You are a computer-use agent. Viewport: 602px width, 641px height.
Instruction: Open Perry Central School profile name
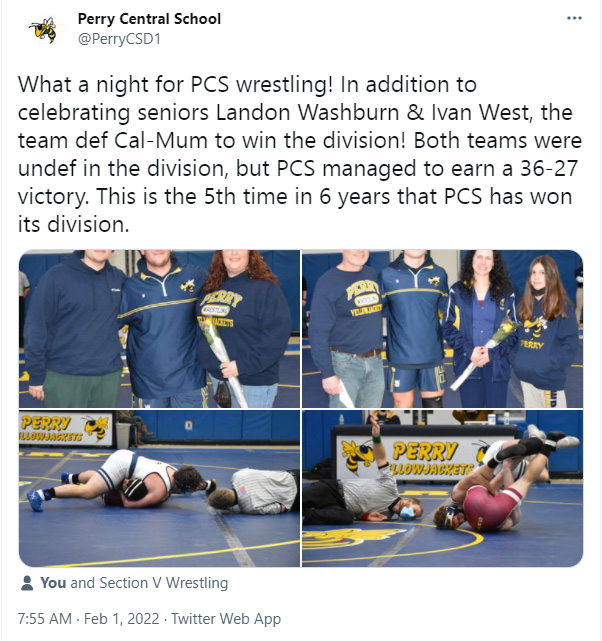tap(149, 19)
